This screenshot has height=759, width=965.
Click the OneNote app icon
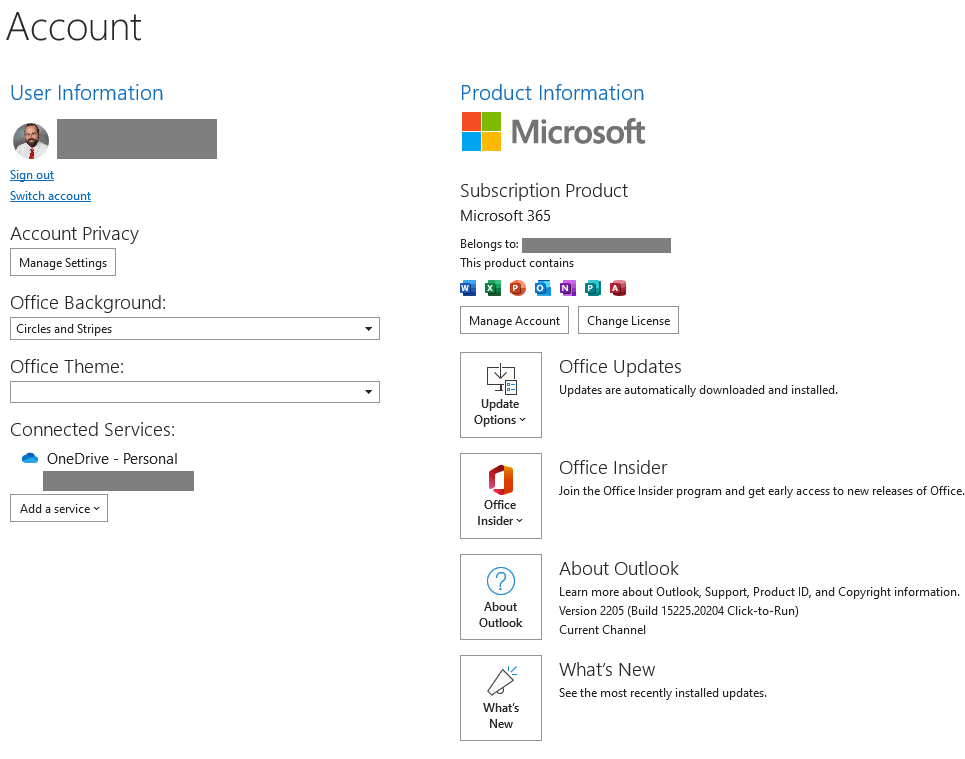click(x=567, y=287)
